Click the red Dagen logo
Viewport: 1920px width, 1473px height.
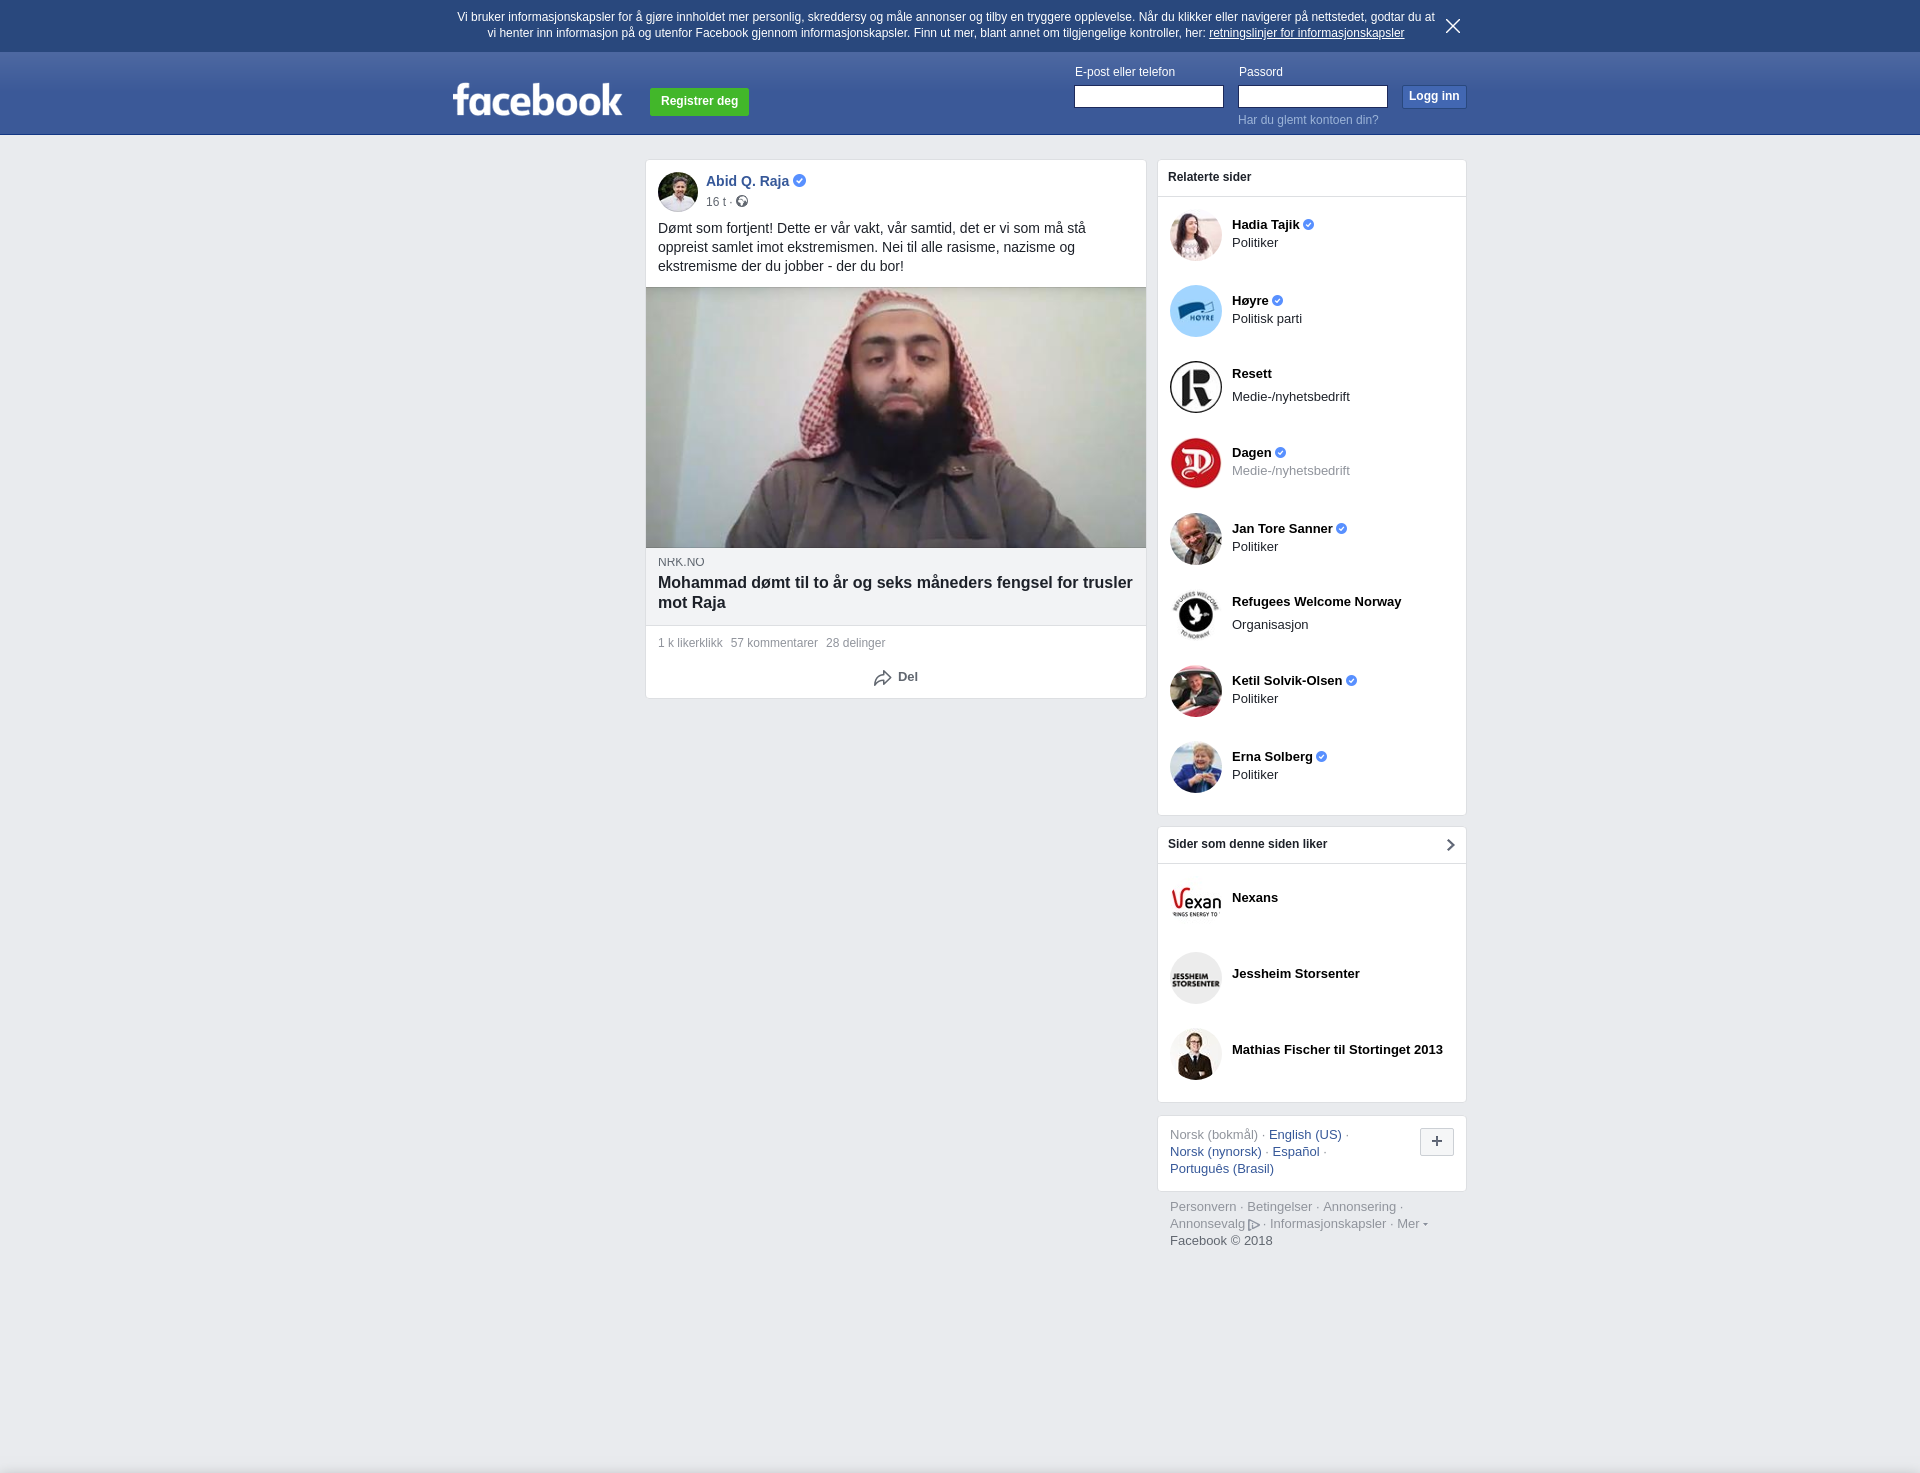(1196, 463)
